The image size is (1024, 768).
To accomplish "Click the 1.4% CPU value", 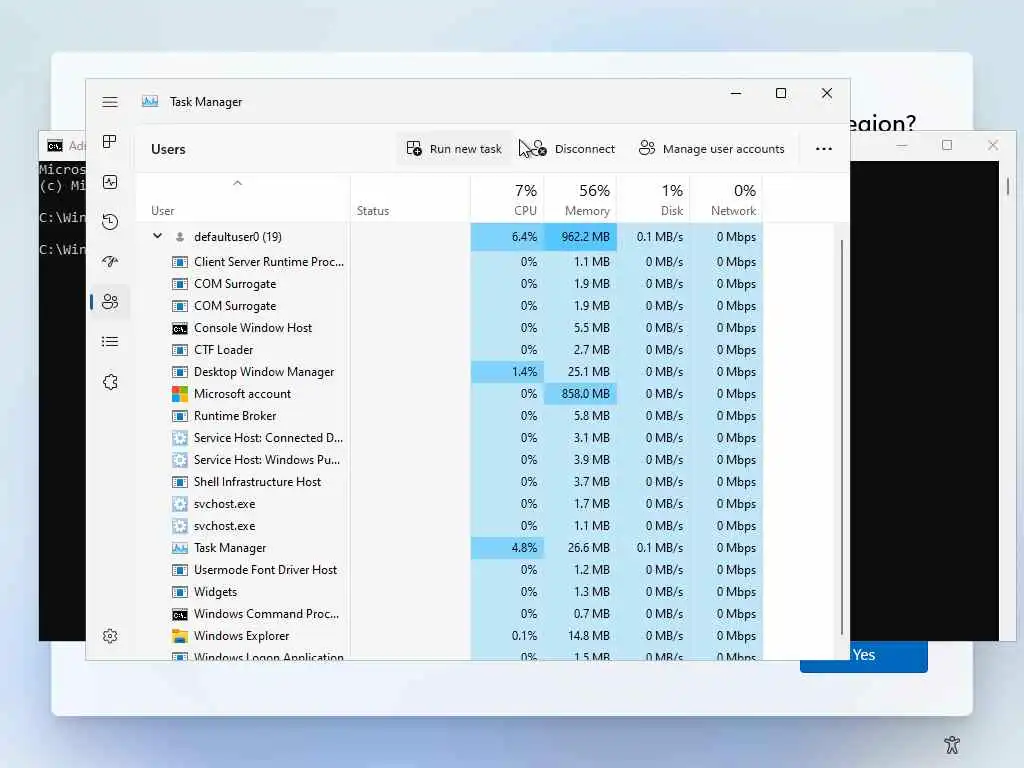I will tap(524, 372).
